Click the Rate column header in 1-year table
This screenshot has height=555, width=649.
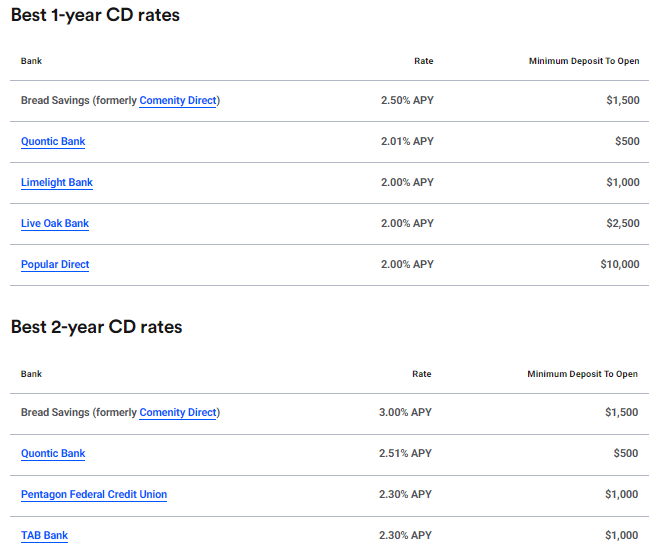pyautogui.click(x=423, y=61)
